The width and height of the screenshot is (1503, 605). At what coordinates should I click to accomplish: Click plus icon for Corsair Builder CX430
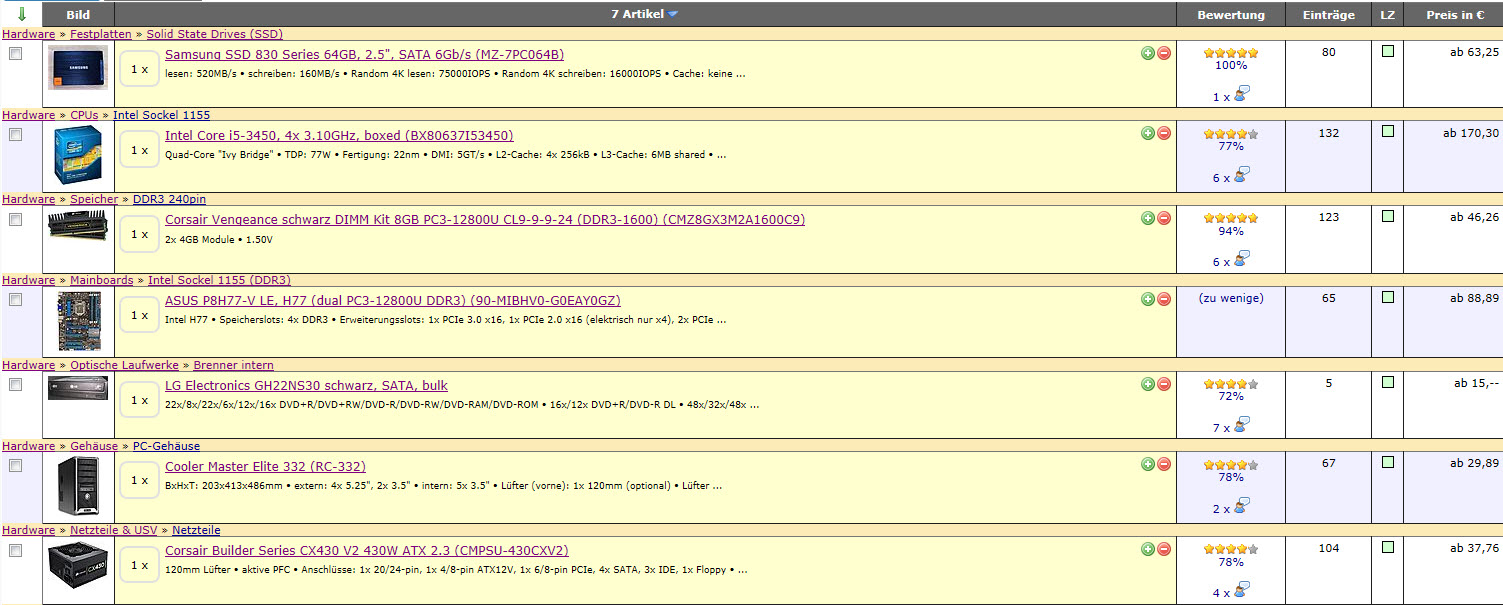pyautogui.click(x=1148, y=549)
